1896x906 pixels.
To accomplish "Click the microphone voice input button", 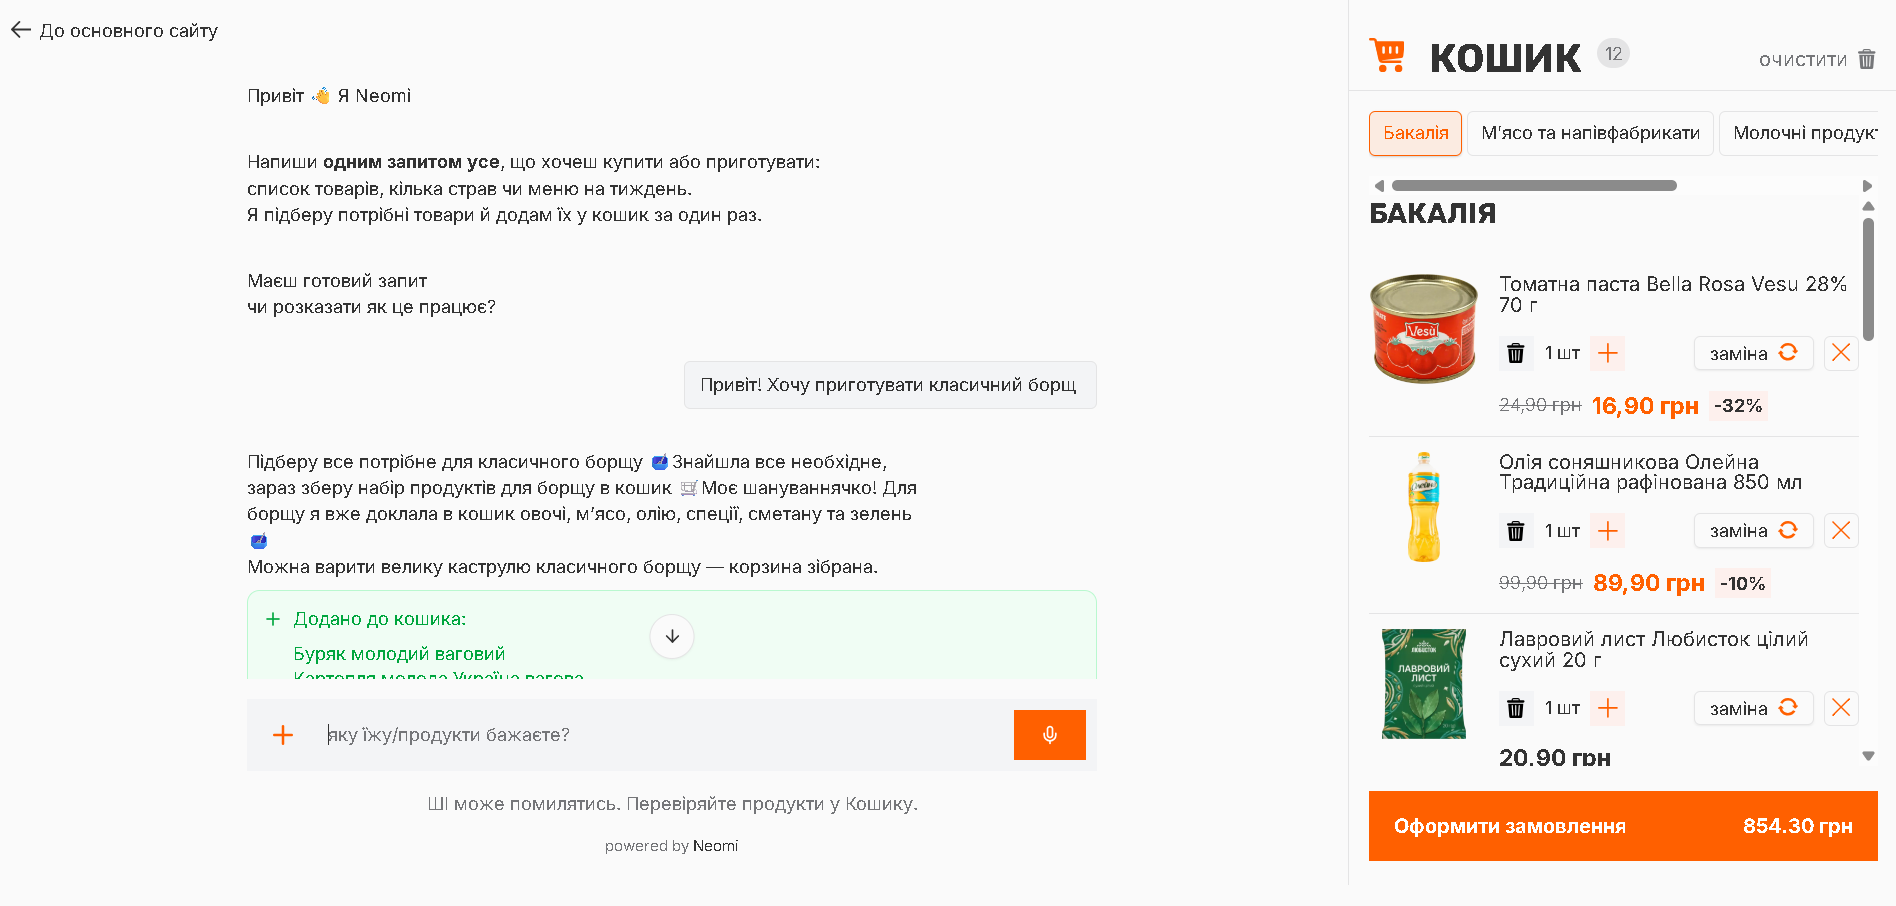I will click(x=1049, y=735).
